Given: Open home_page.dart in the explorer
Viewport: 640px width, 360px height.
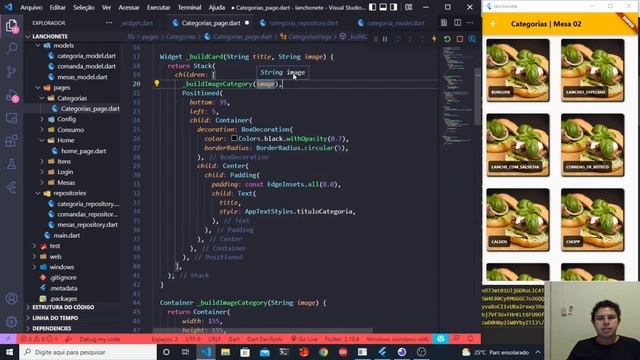Looking at the screenshot, I should pos(84,151).
